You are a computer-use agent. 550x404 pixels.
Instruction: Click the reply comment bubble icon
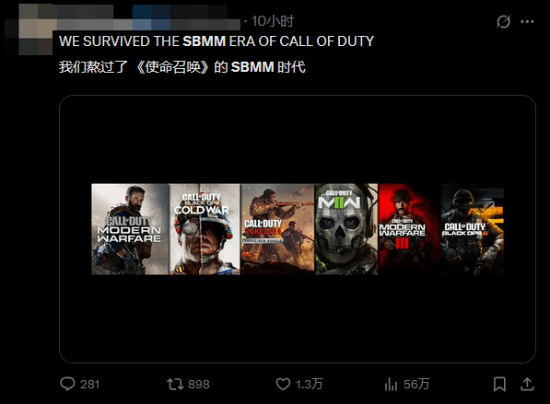click(67, 384)
